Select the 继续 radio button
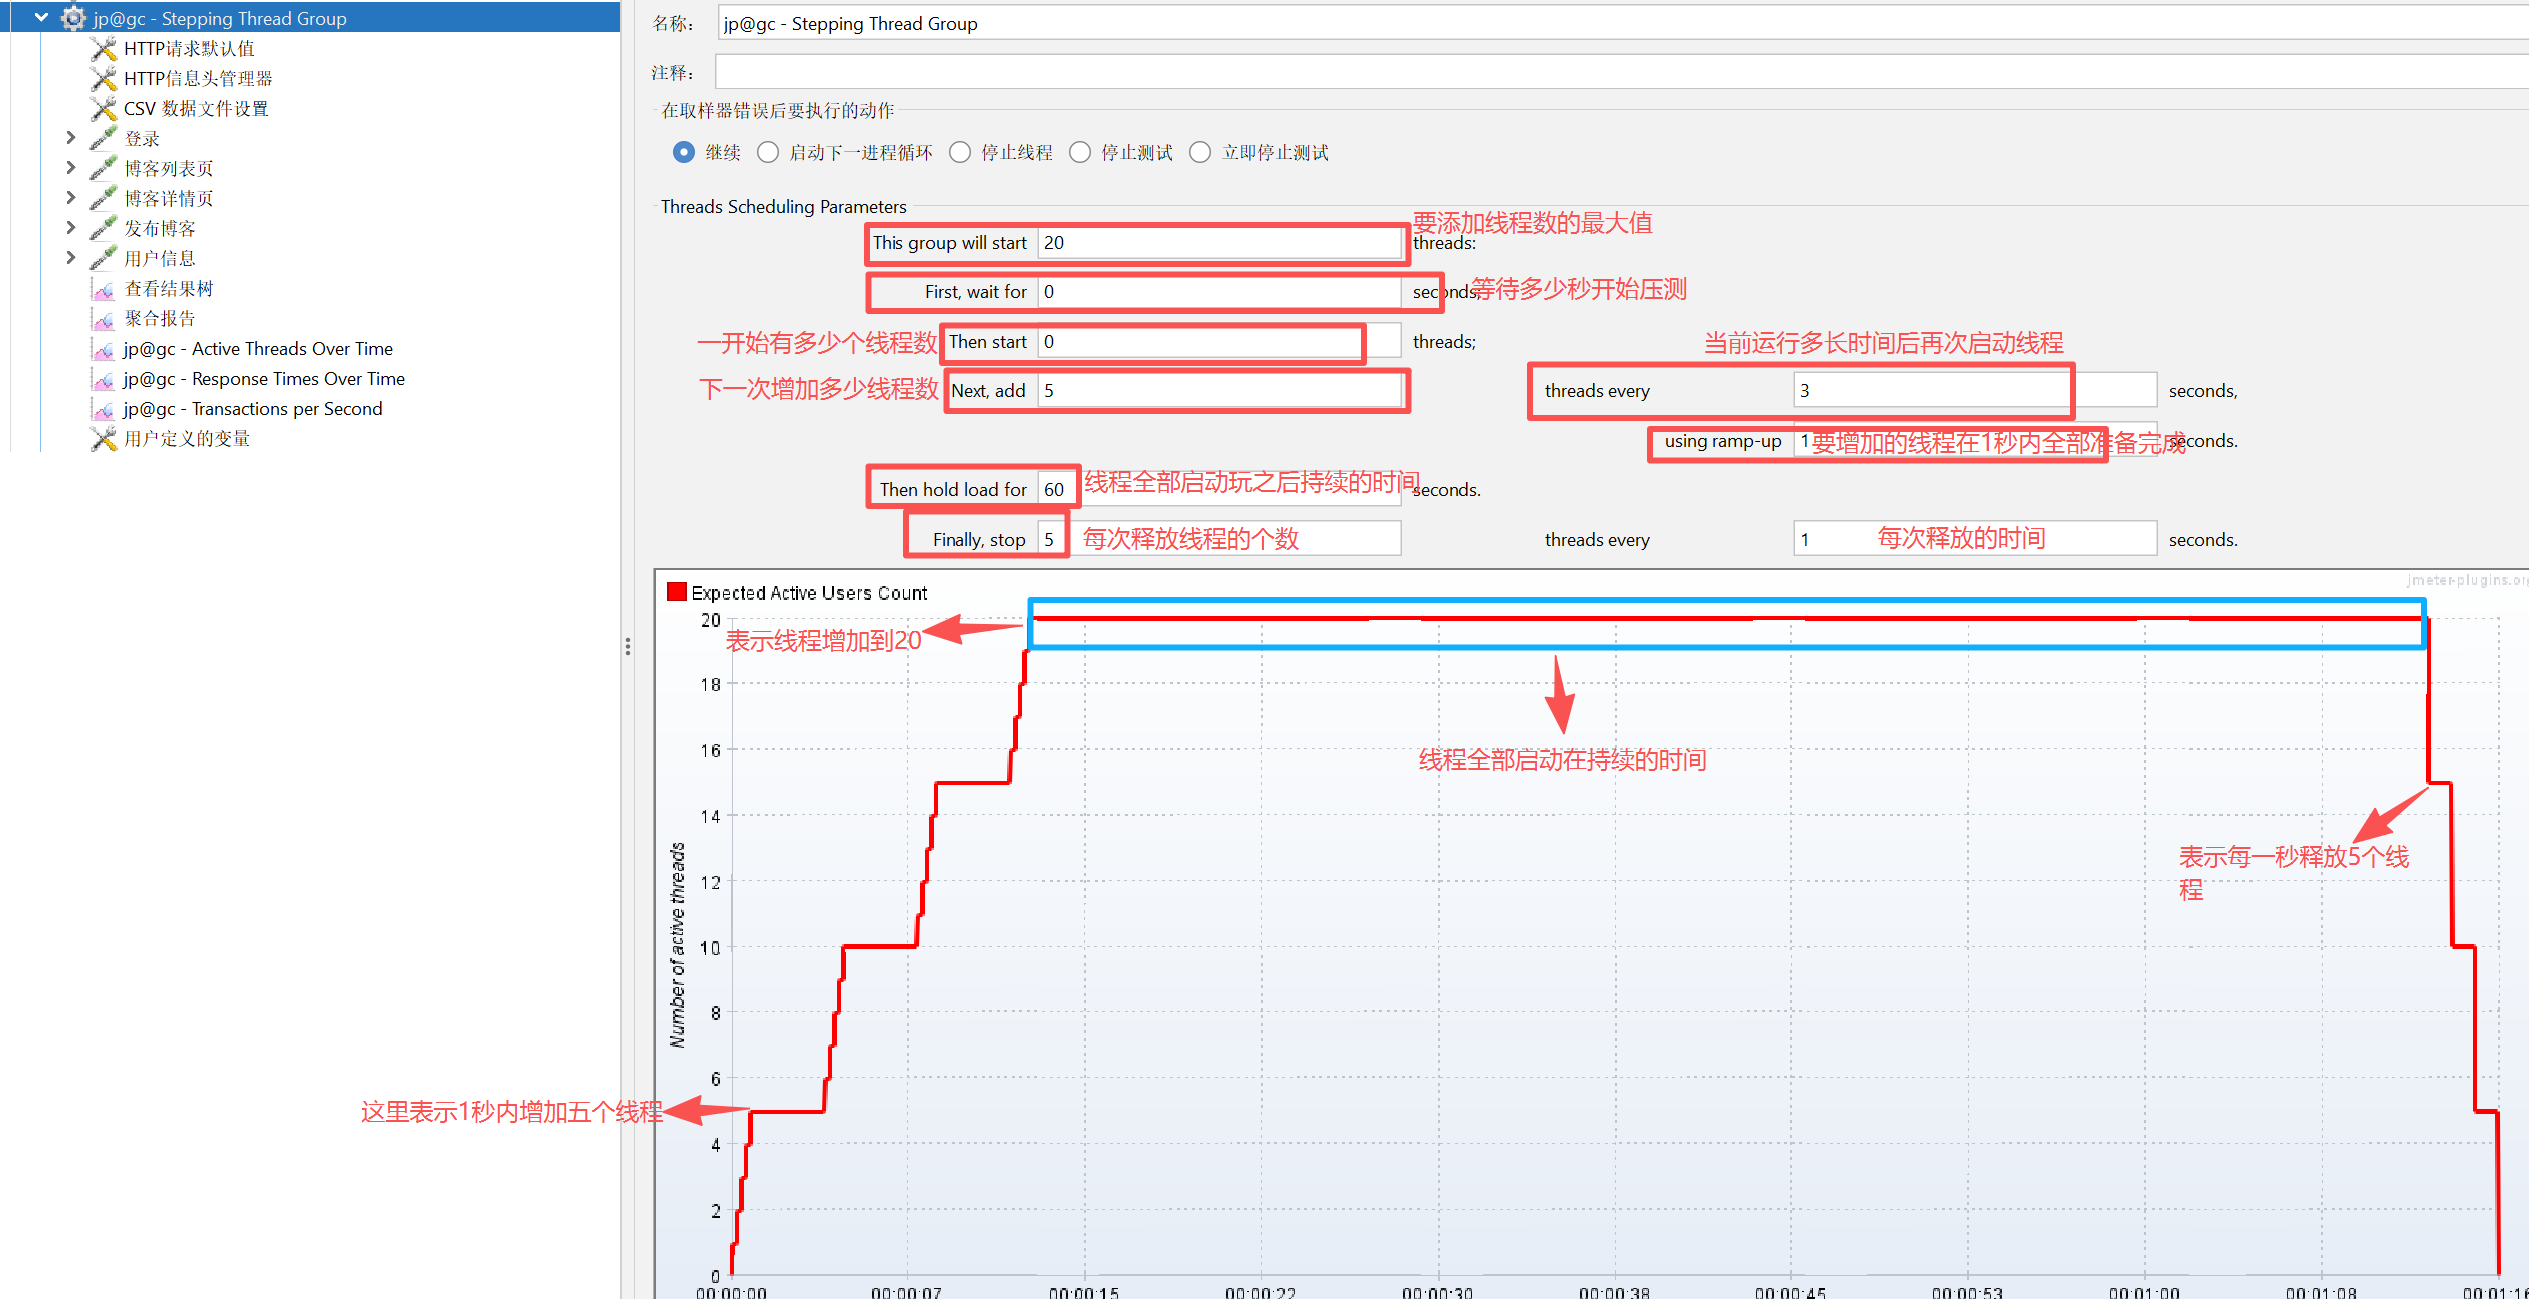The width and height of the screenshot is (2529, 1299). click(684, 152)
